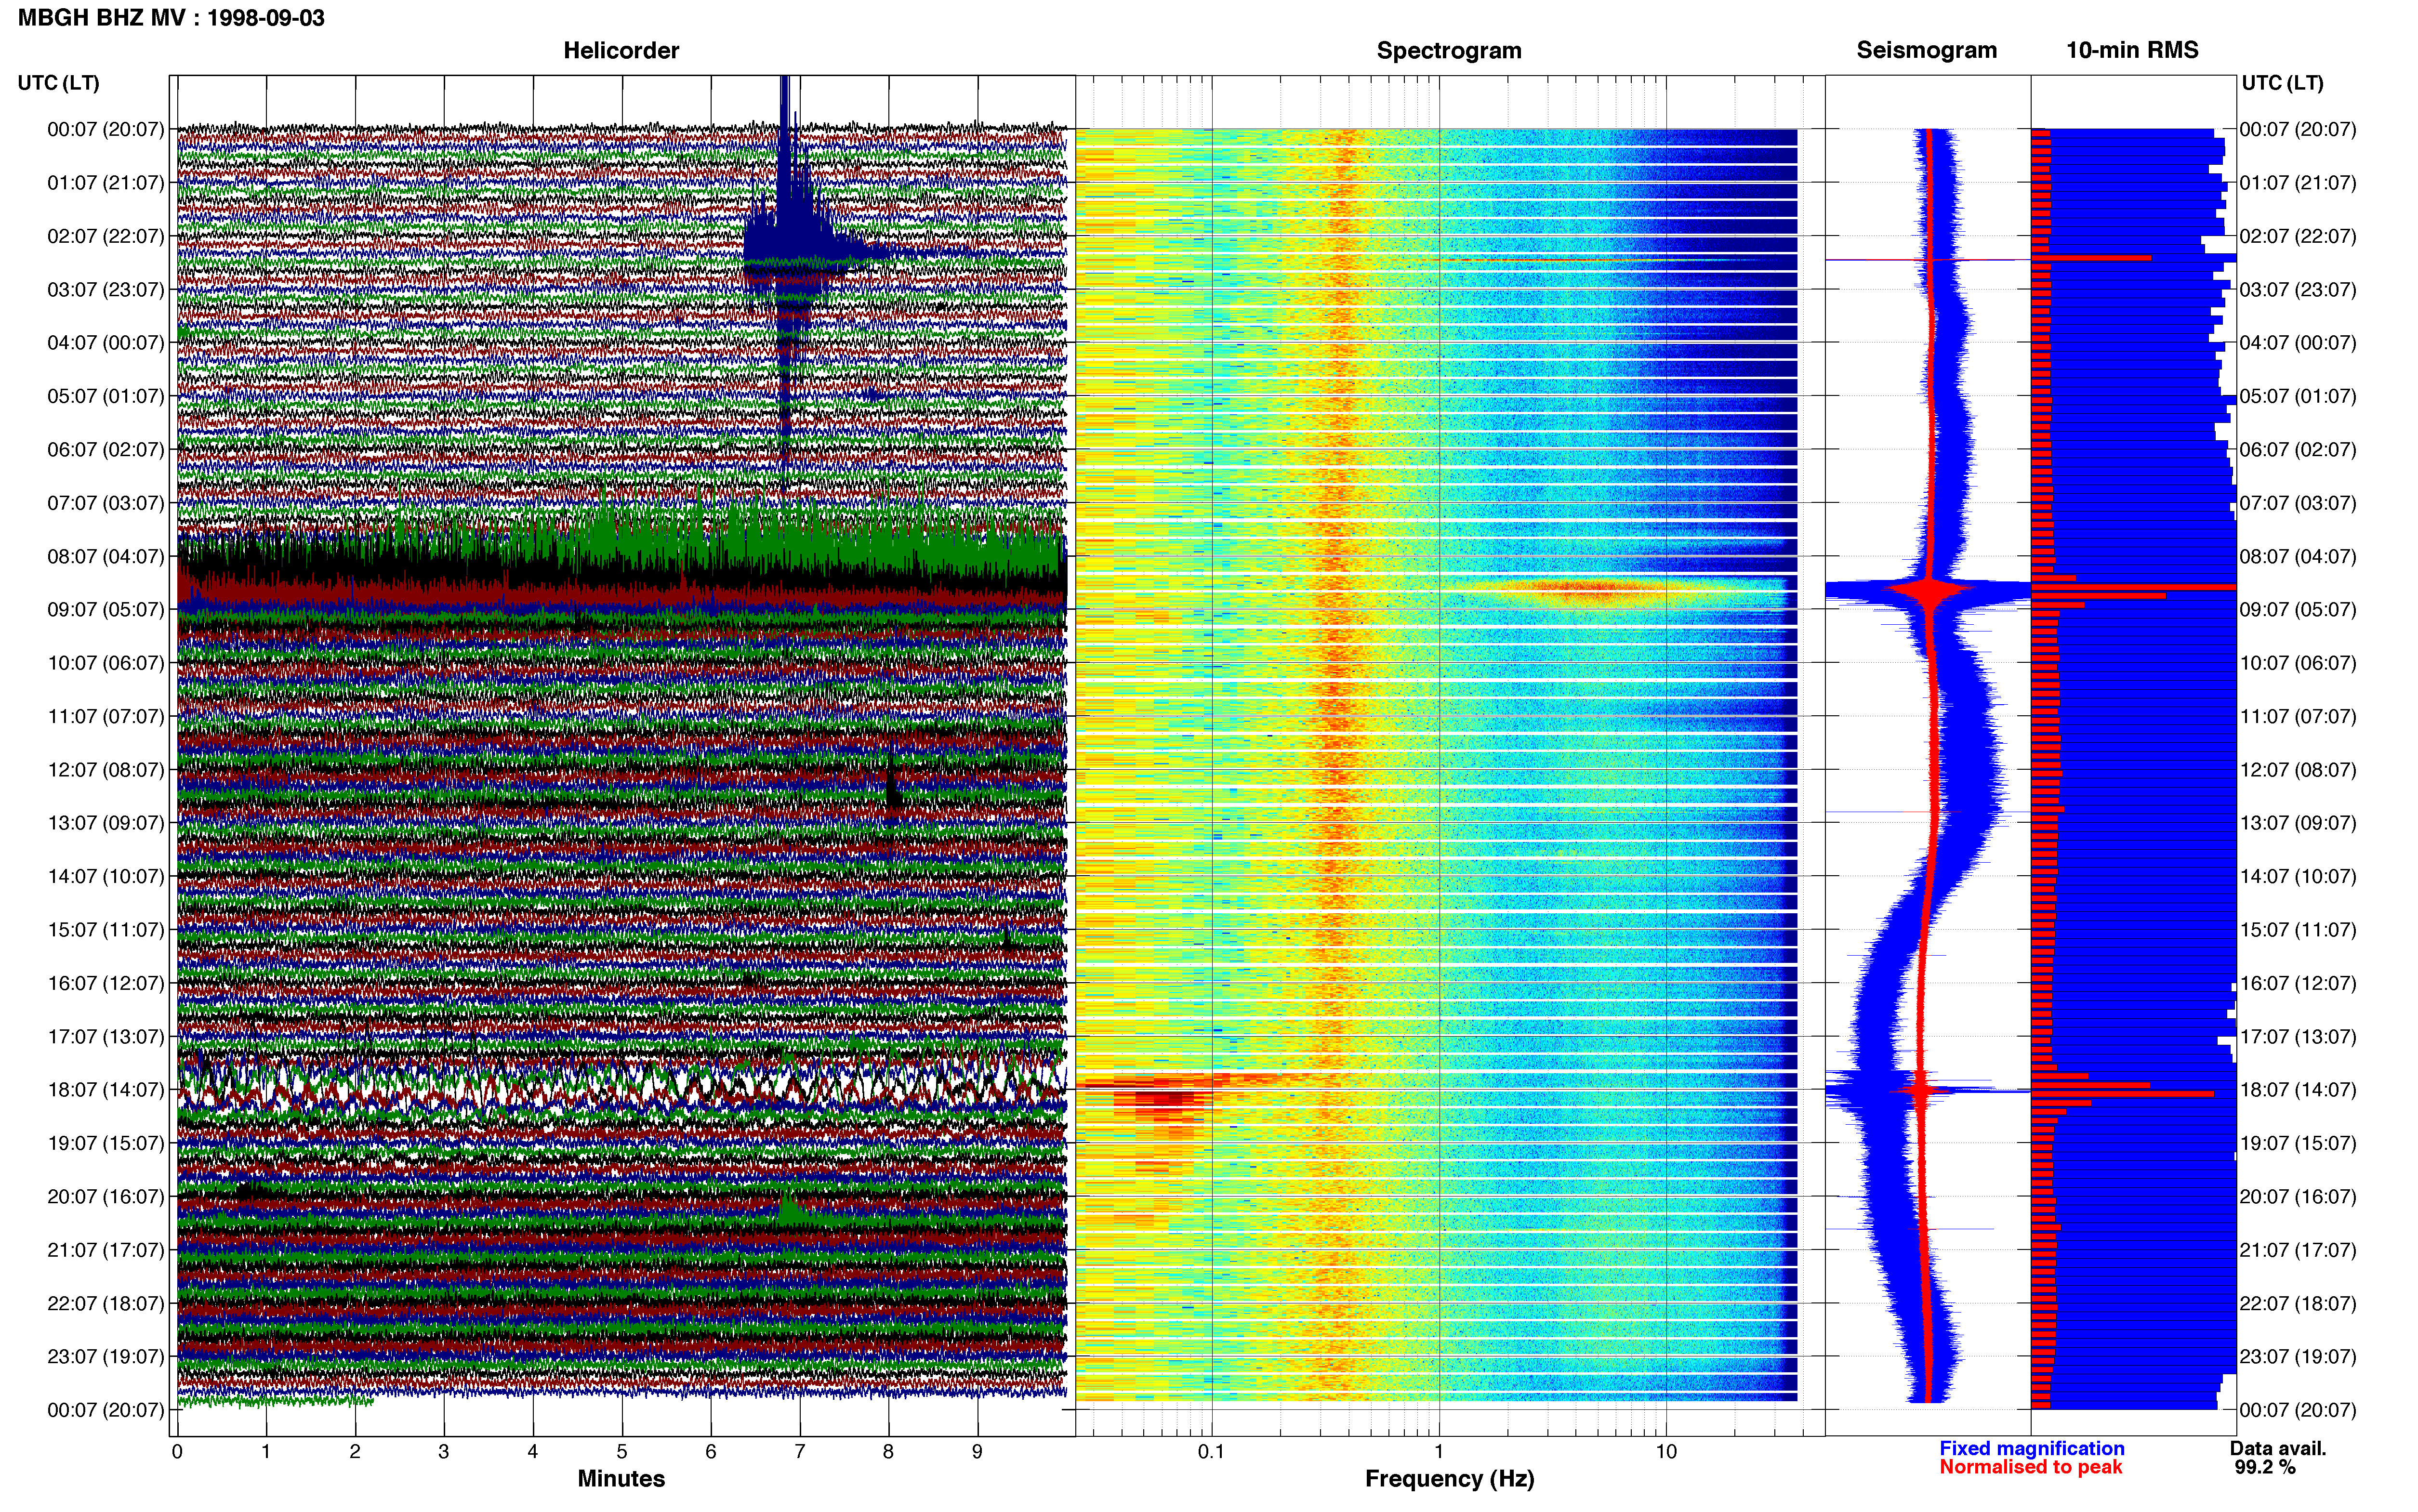Click left time label 18:07 (14:07)

point(106,1090)
